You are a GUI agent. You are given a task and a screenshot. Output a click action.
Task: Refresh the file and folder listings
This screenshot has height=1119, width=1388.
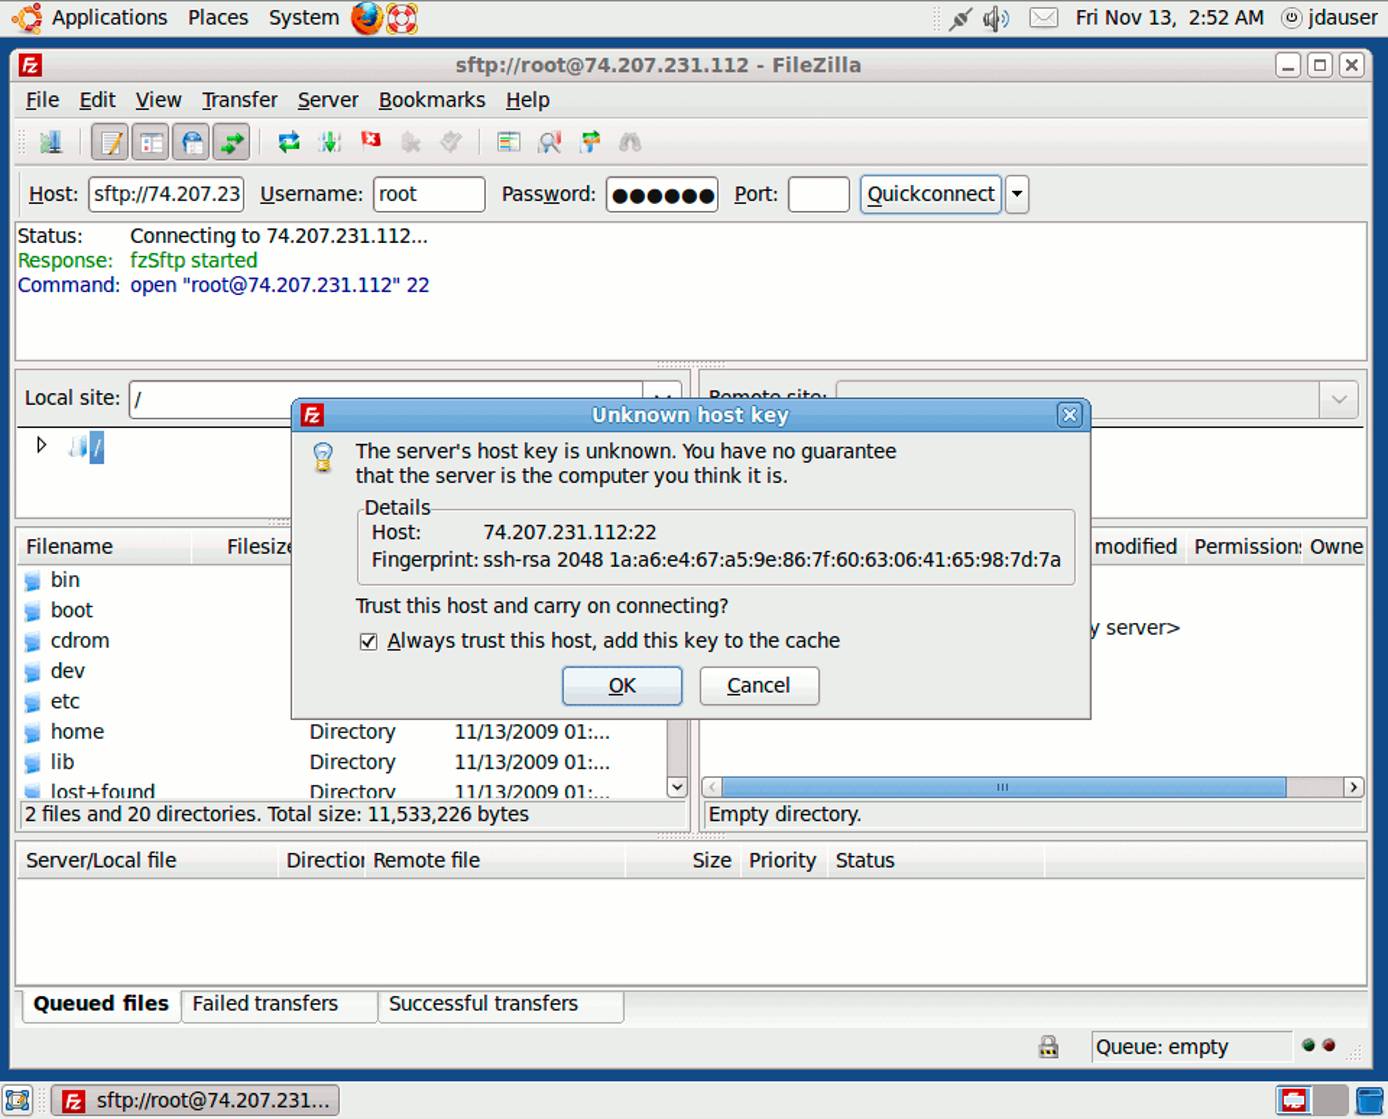coord(288,141)
